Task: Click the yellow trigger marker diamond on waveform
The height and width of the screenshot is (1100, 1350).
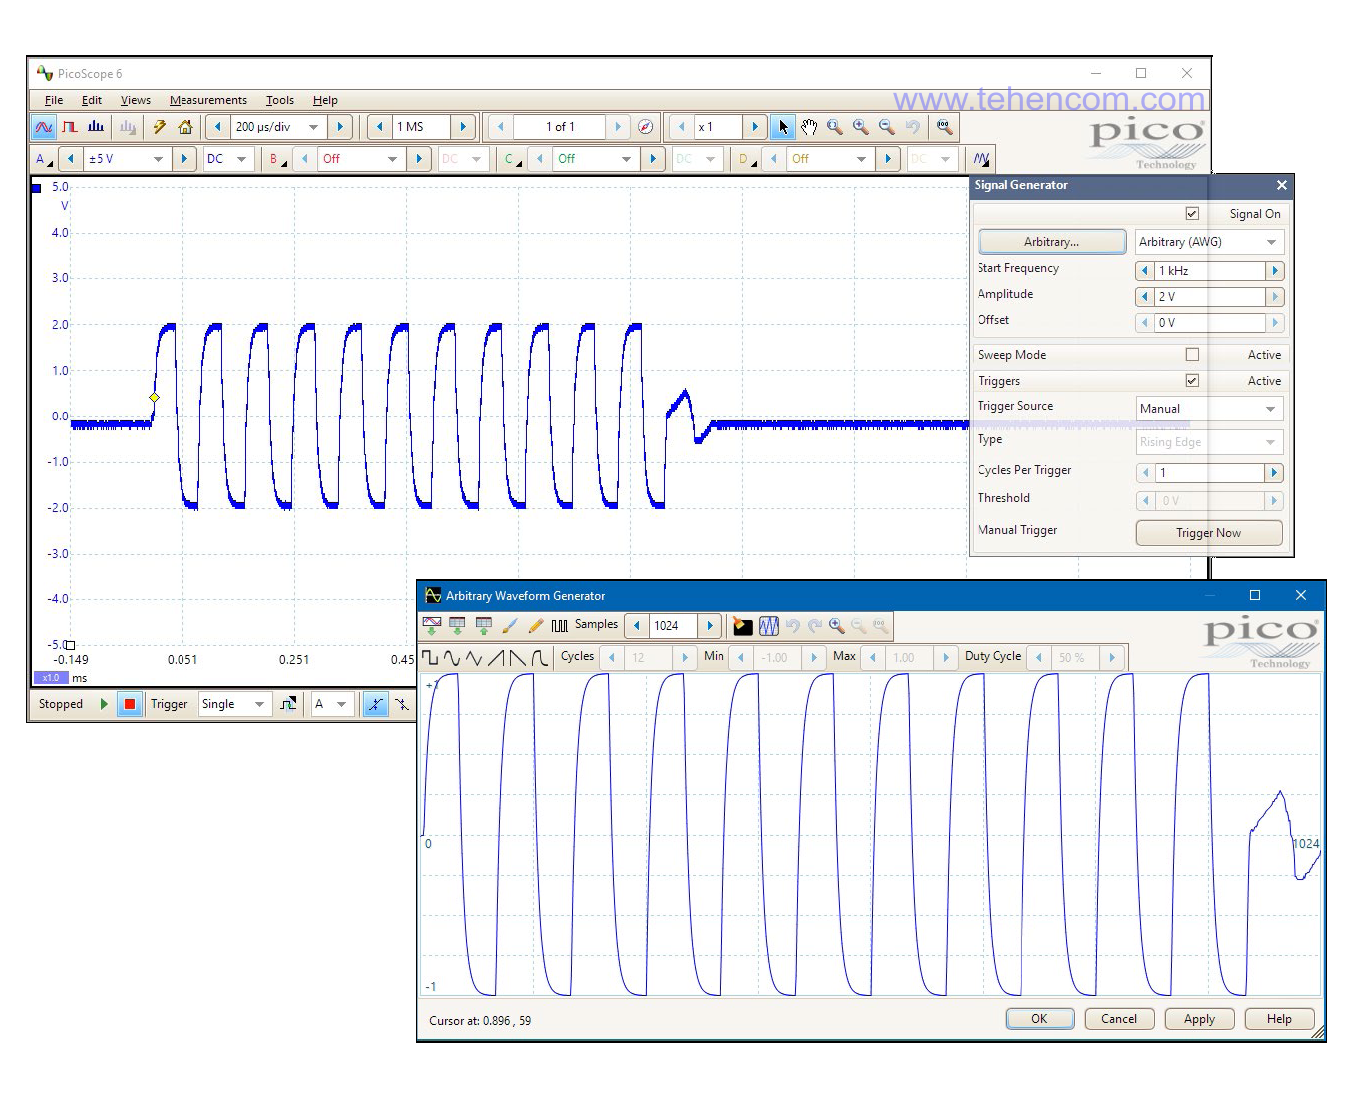Action: (x=154, y=397)
